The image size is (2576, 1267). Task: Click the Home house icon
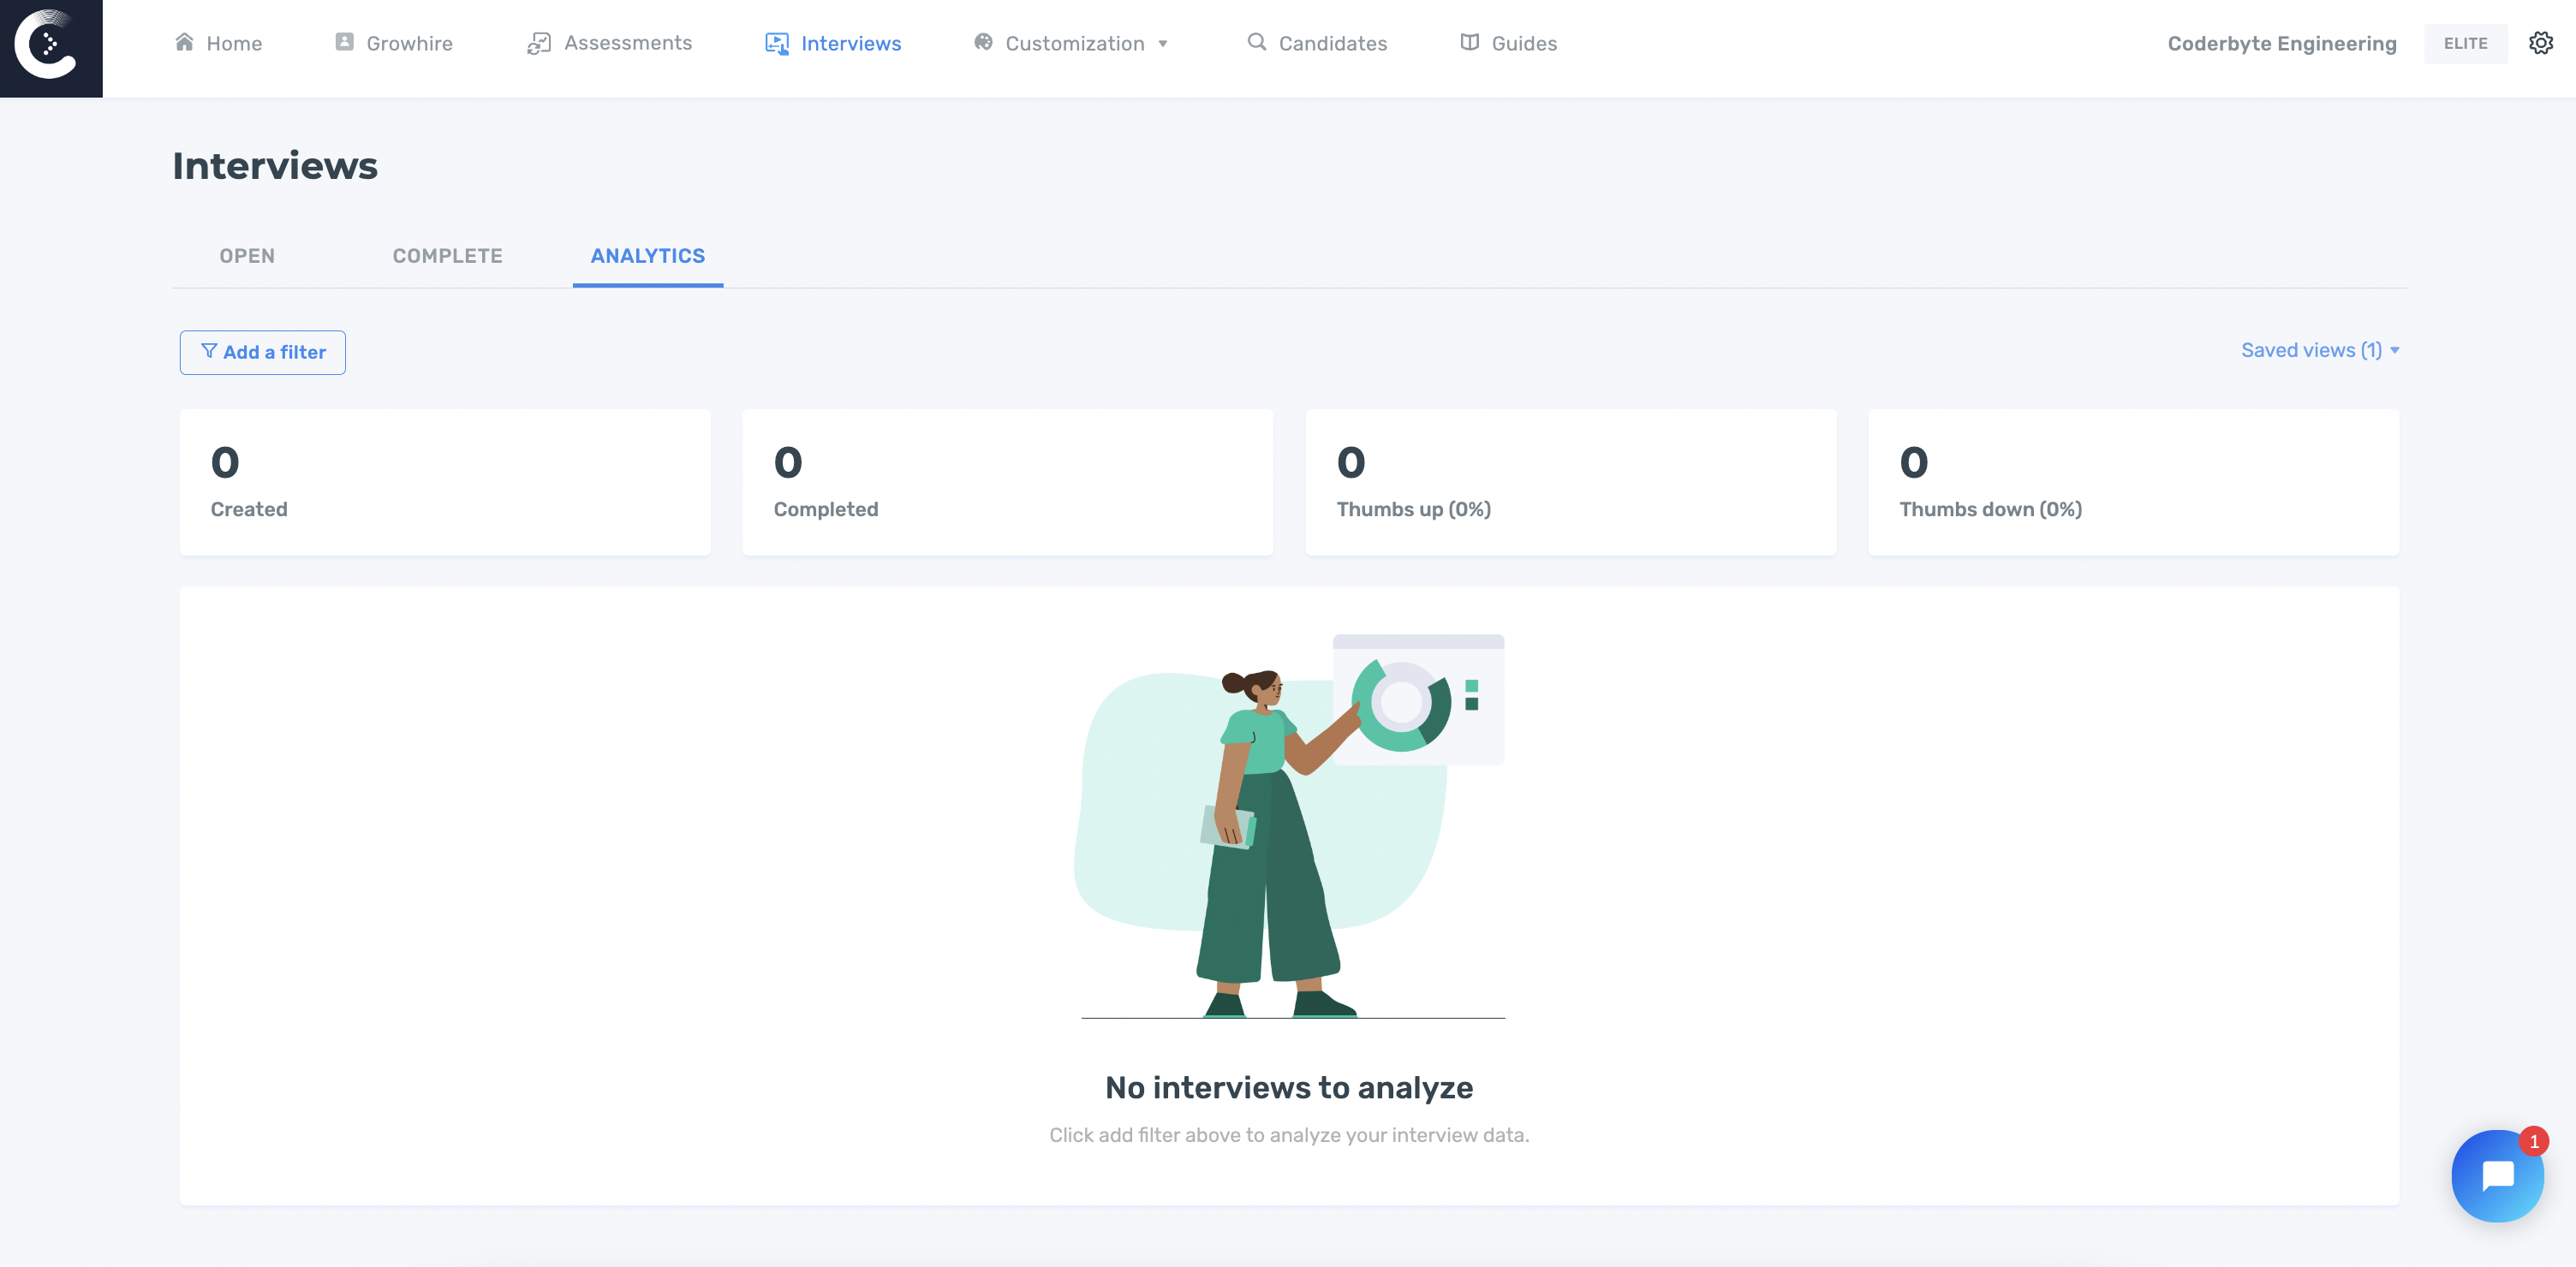click(184, 42)
